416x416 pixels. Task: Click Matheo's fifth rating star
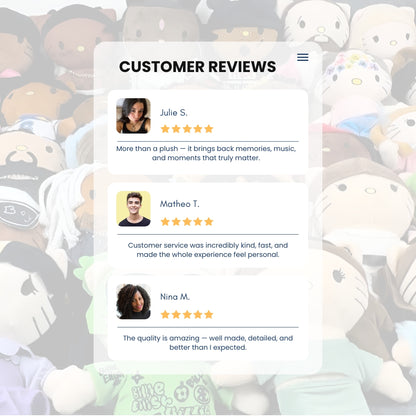click(209, 222)
